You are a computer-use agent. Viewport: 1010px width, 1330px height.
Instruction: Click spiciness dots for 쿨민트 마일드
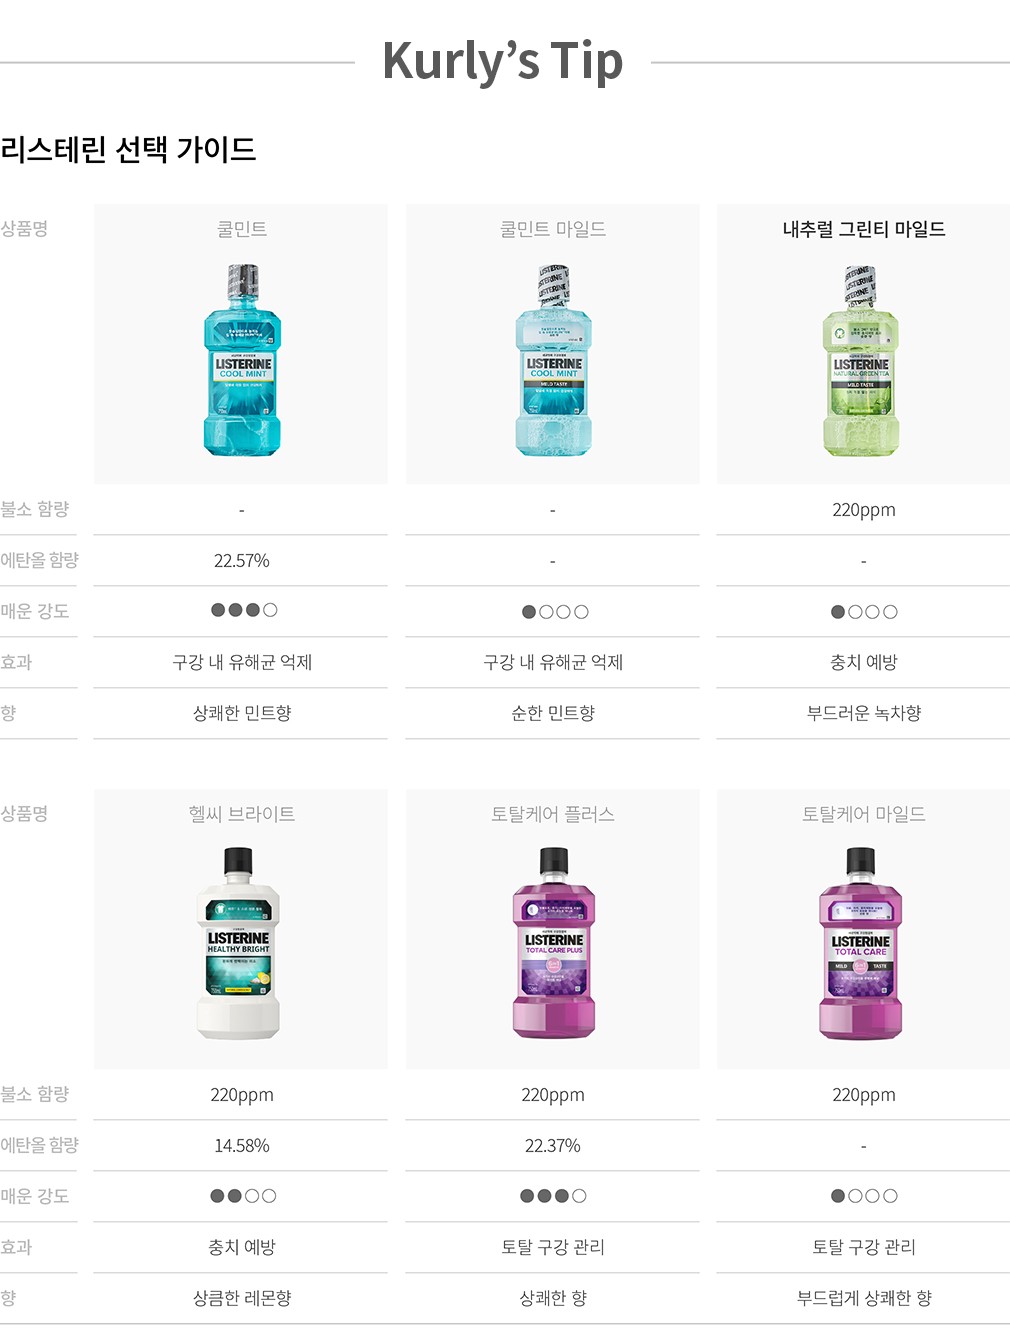pyautogui.click(x=555, y=612)
